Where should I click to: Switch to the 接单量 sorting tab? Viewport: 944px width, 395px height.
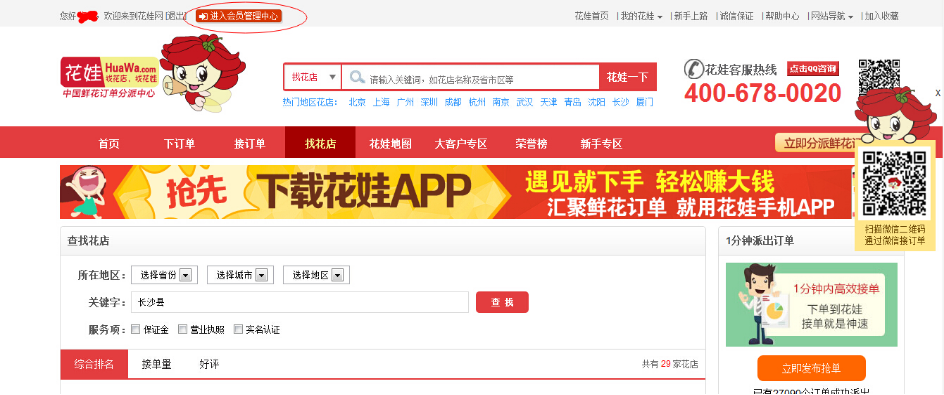(x=157, y=364)
